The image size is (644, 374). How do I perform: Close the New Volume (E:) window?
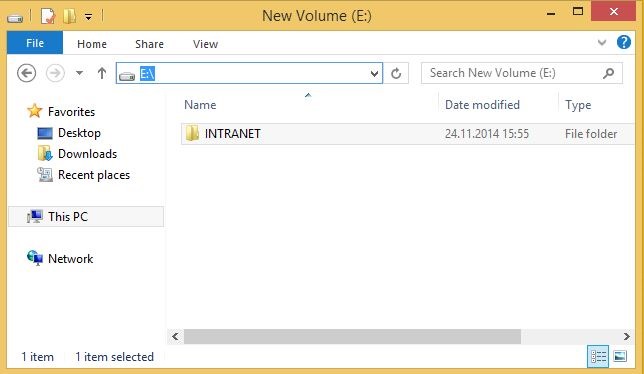point(614,11)
